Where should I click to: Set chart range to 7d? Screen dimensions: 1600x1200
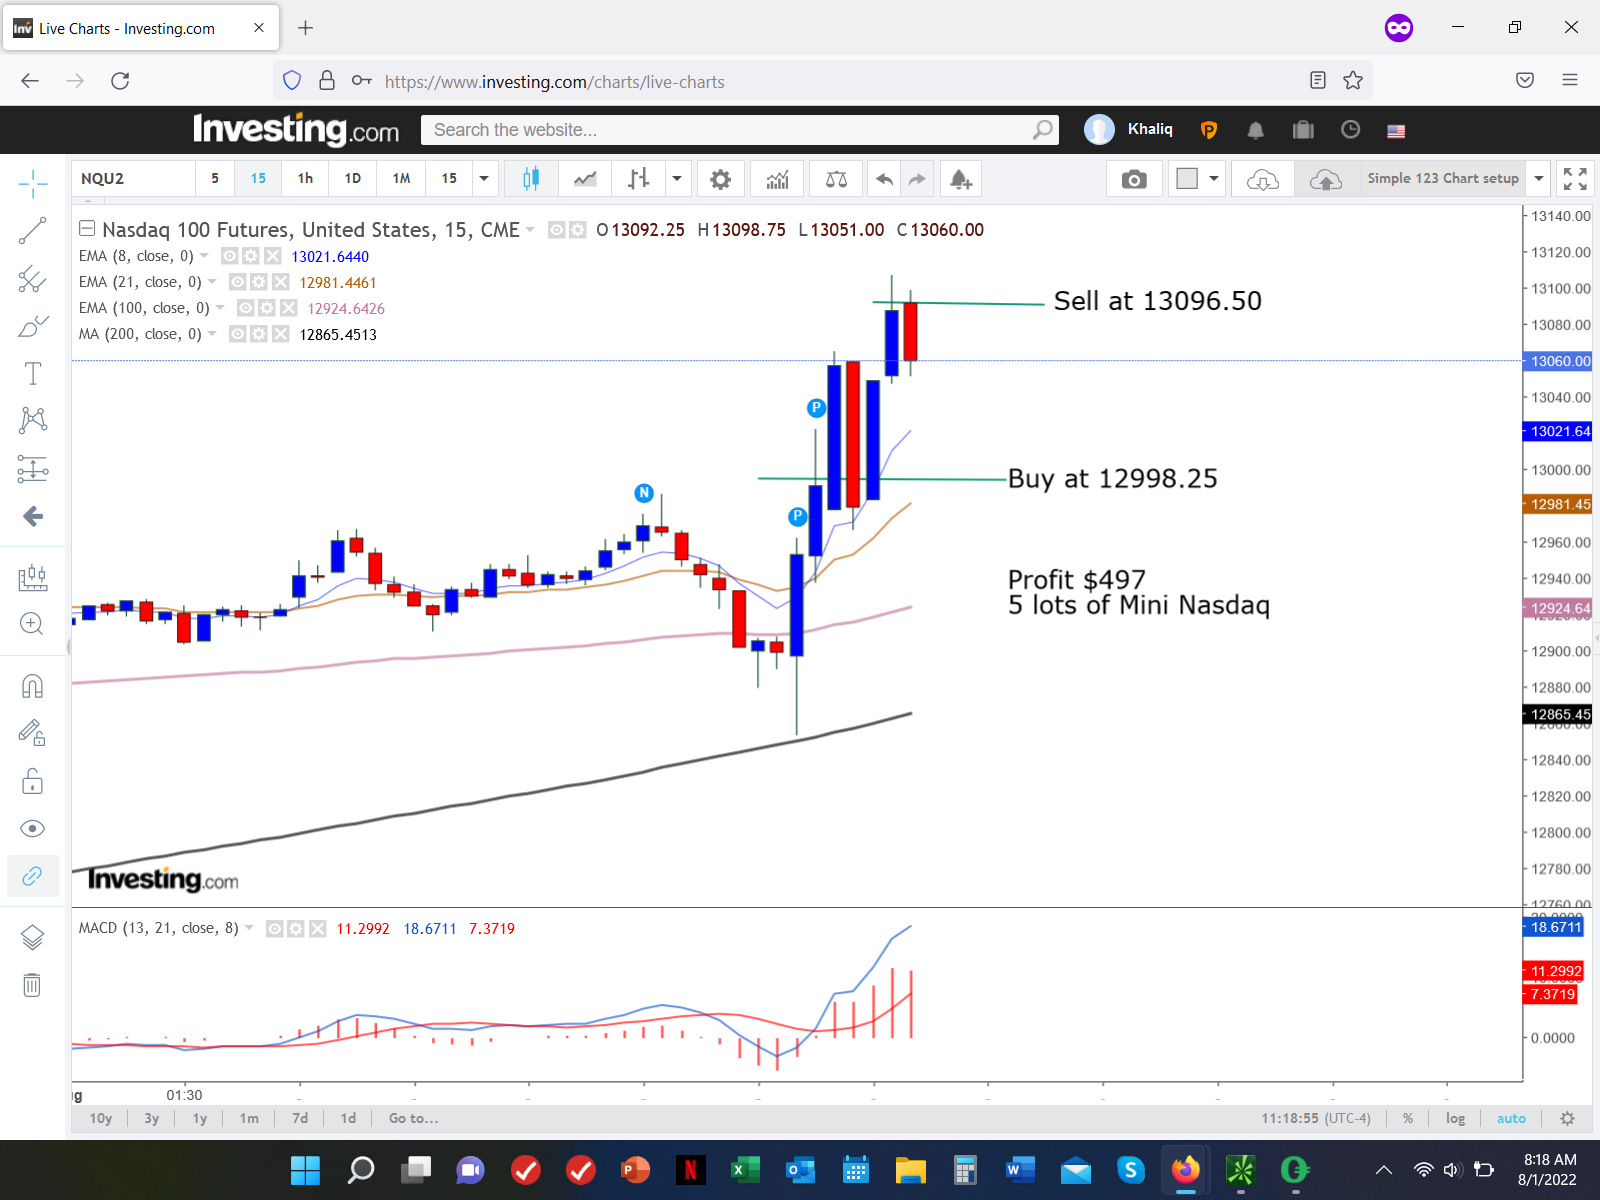click(x=300, y=1118)
